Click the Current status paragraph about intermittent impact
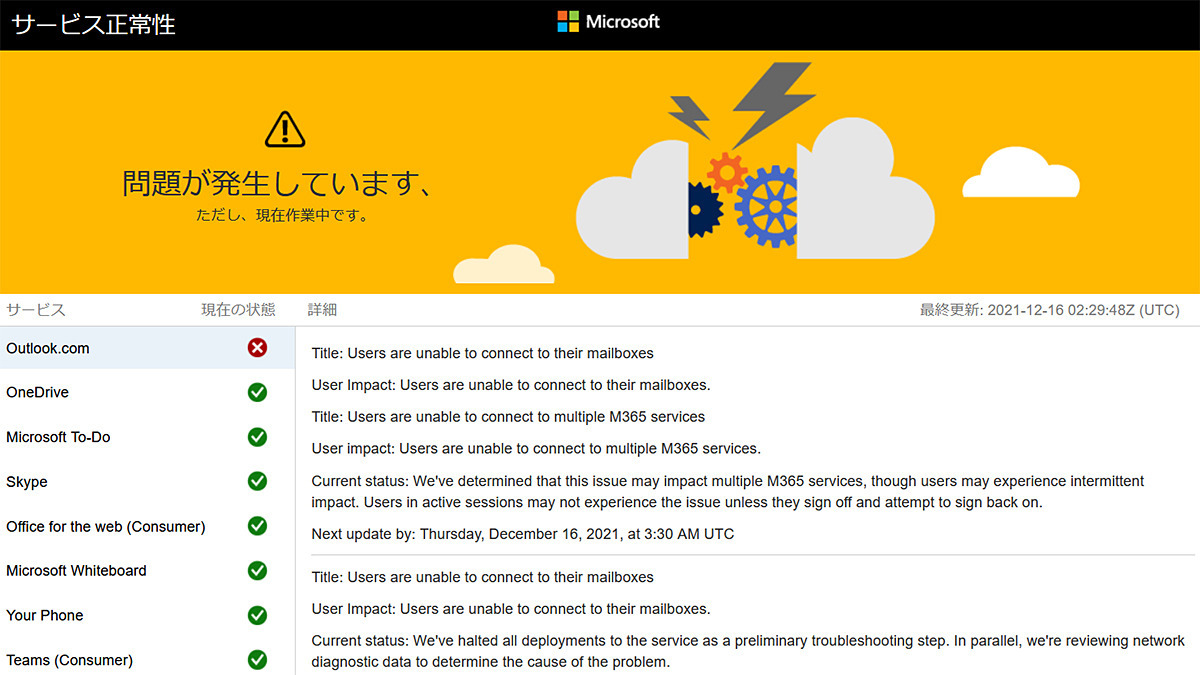 tap(728, 492)
